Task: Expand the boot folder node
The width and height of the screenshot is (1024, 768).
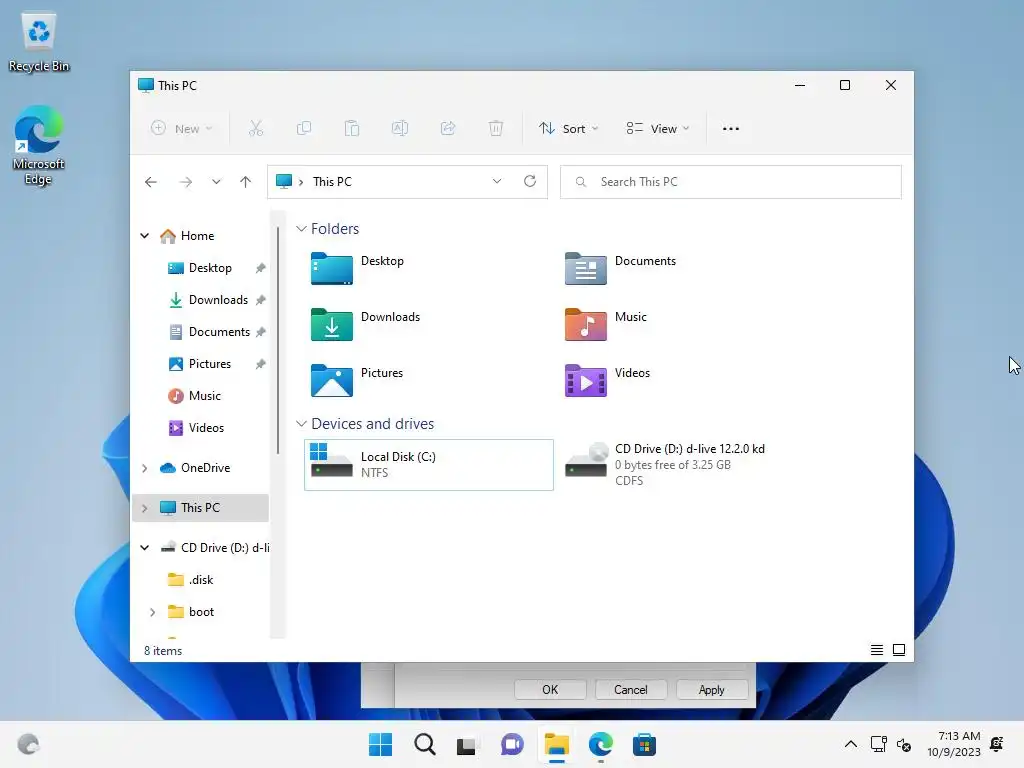Action: 152,612
